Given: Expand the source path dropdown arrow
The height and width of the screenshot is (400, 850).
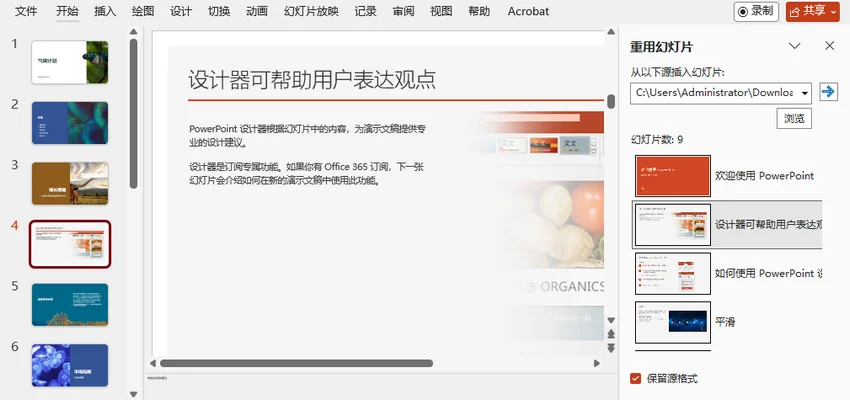Looking at the screenshot, I should click(x=805, y=93).
